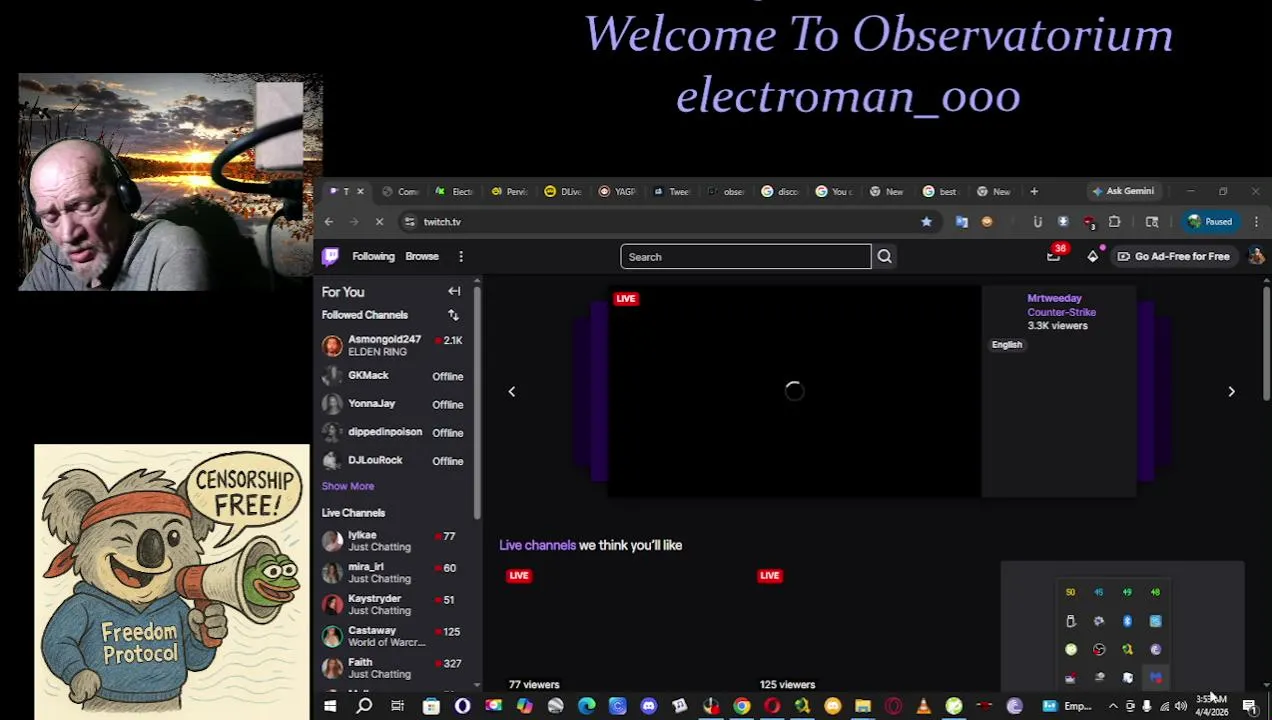1272x720 pixels.
Task: Open dippedinpoison followed channel
Action: coord(393,432)
